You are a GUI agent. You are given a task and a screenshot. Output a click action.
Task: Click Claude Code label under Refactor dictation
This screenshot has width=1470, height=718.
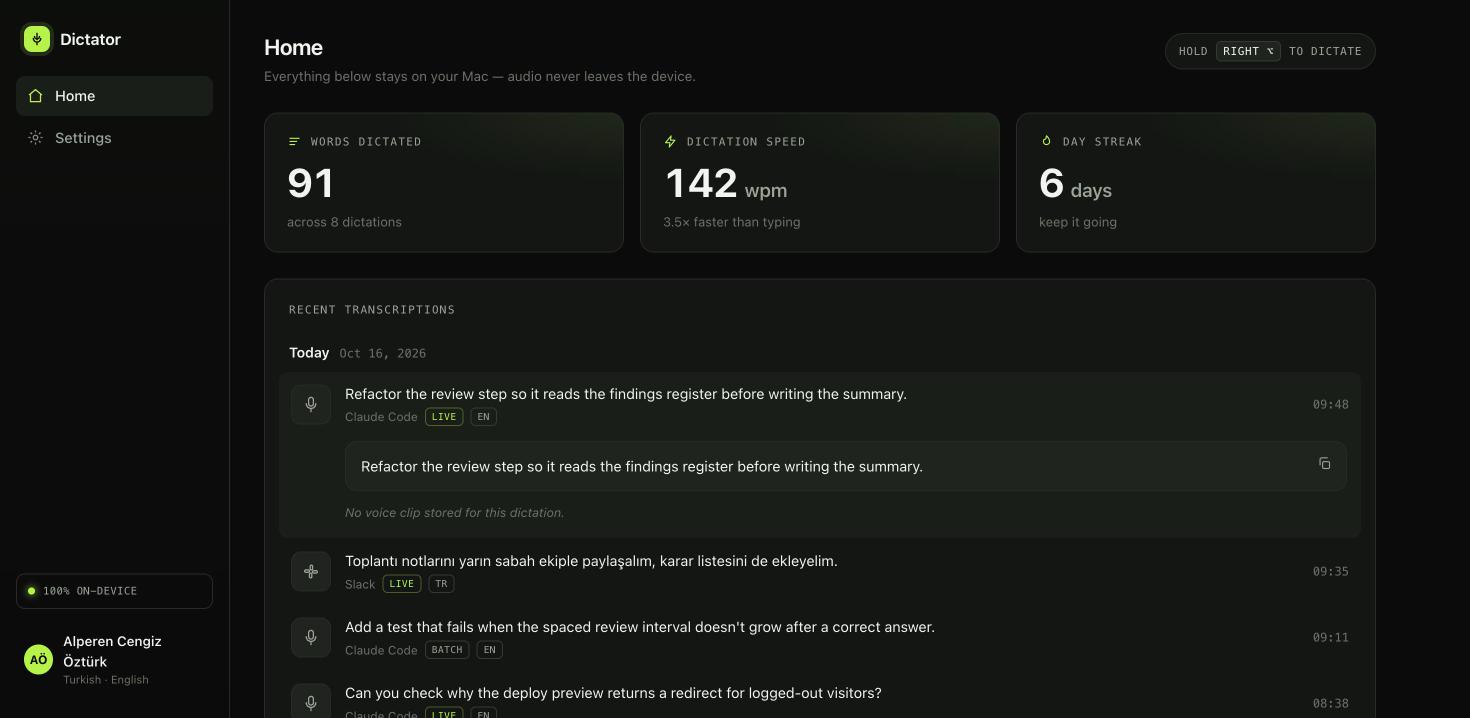coord(381,417)
